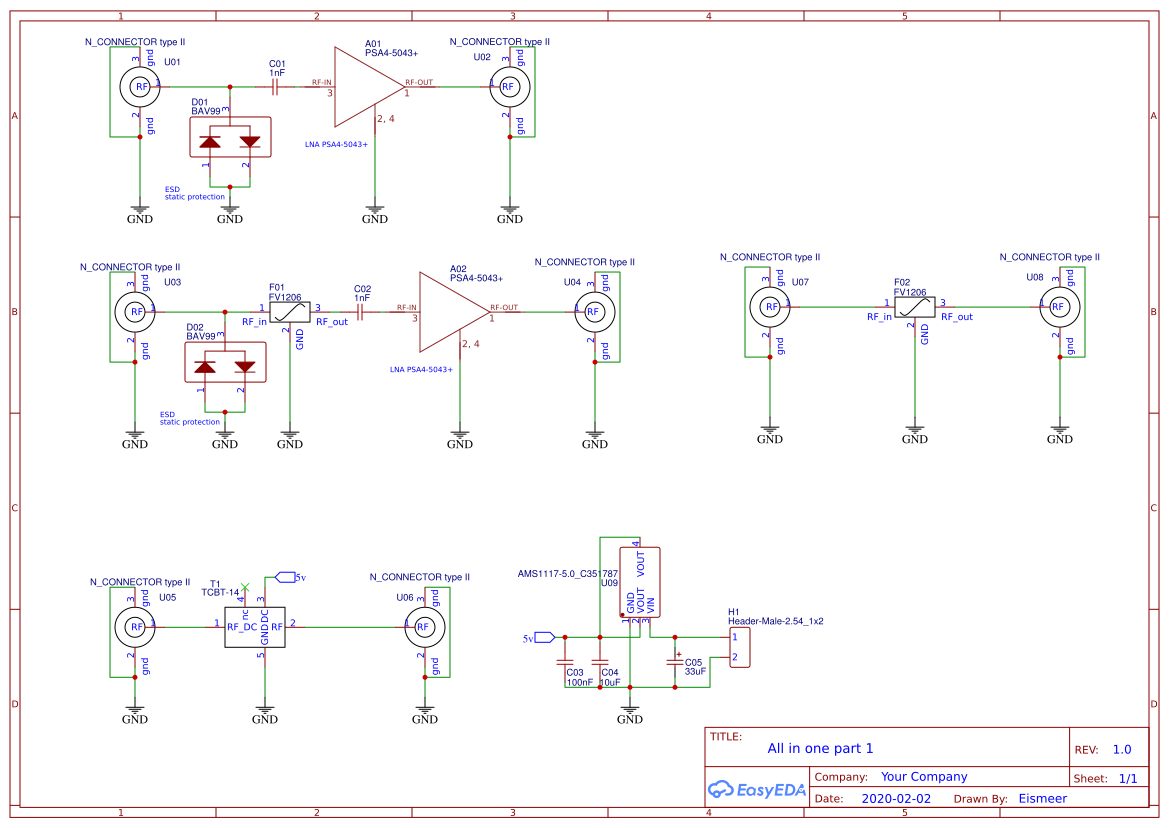Click the date 2020-02-02 field
This screenshot has height=828, width=1169.
click(x=897, y=798)
